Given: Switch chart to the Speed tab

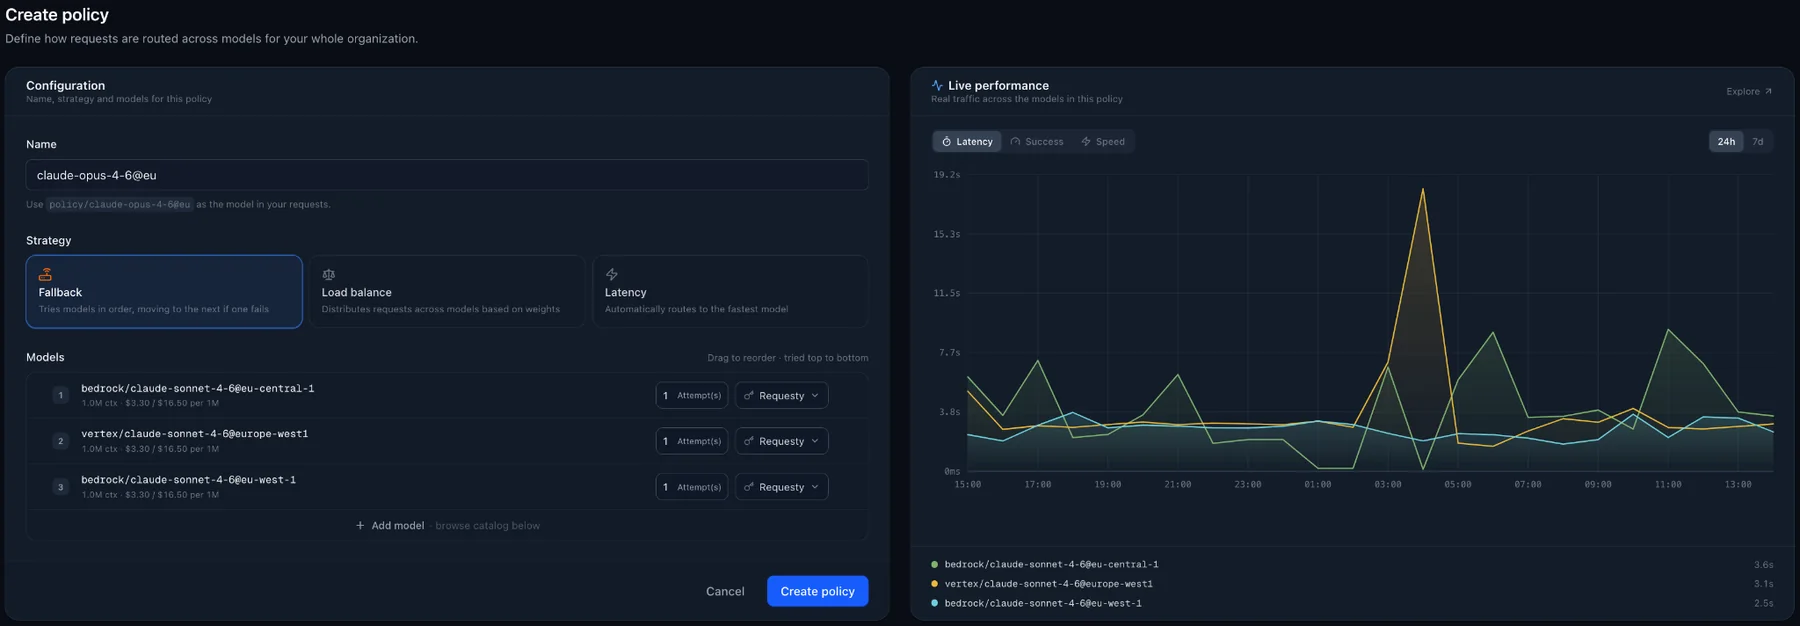Looking at the screenshot, I should point(1103,142).
